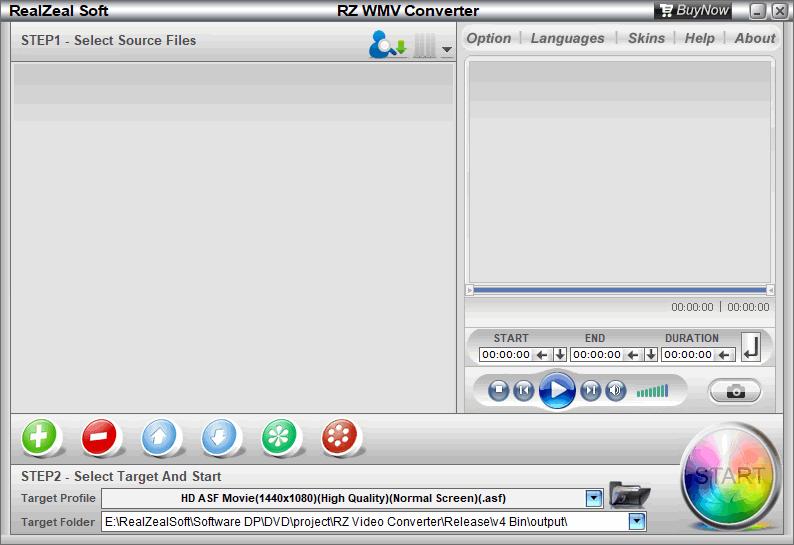Open target folder with folder icon
Screen dimensions: 794x545
pyautogui.click(x=629, y=495)
